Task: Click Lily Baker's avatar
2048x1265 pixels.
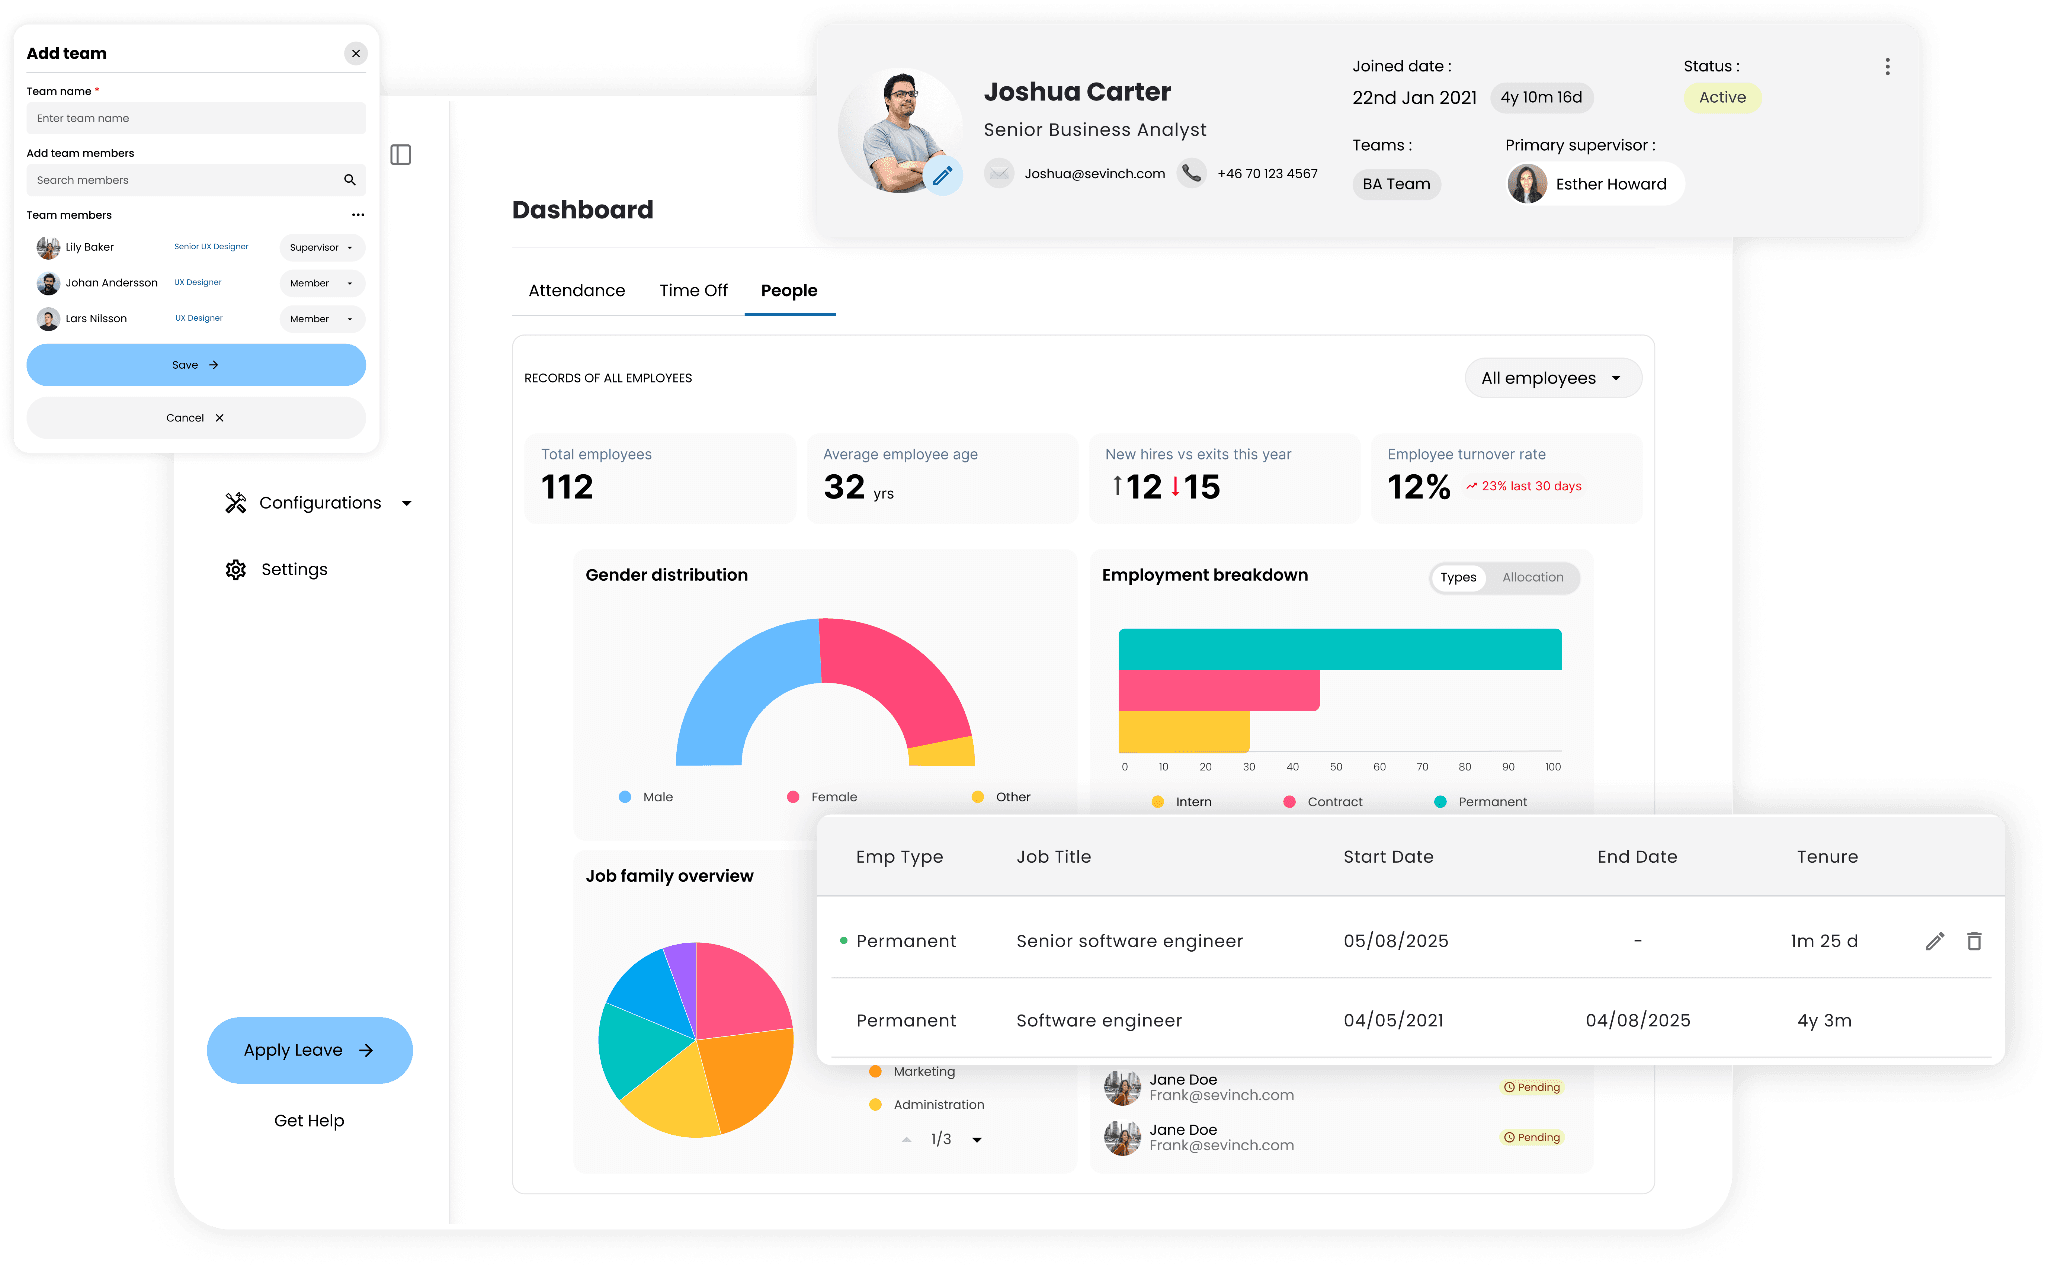Action: 48,248
